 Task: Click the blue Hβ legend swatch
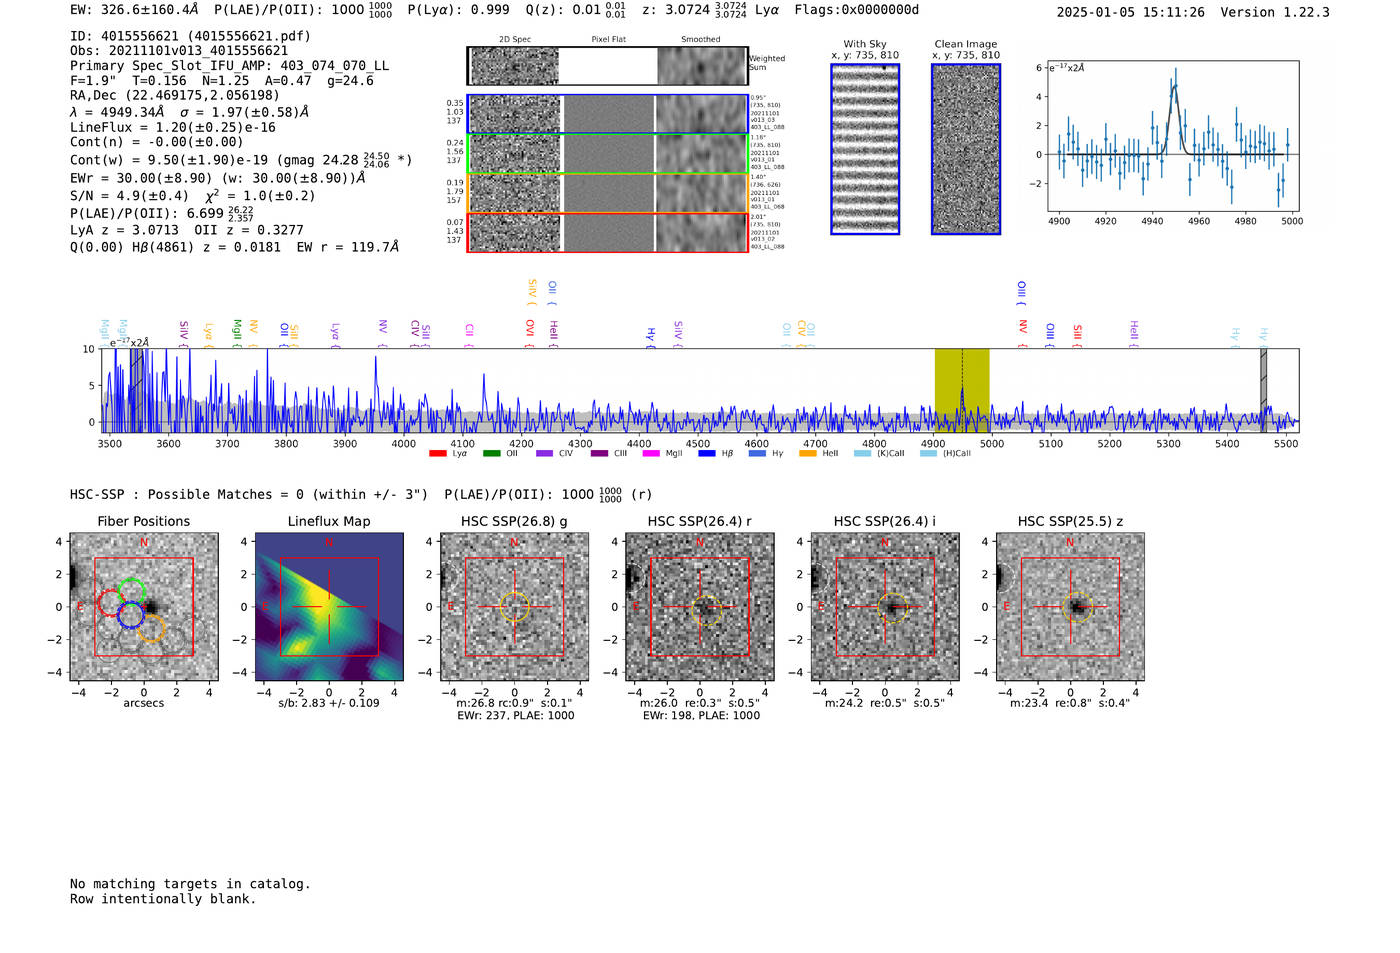click(706, 454)
